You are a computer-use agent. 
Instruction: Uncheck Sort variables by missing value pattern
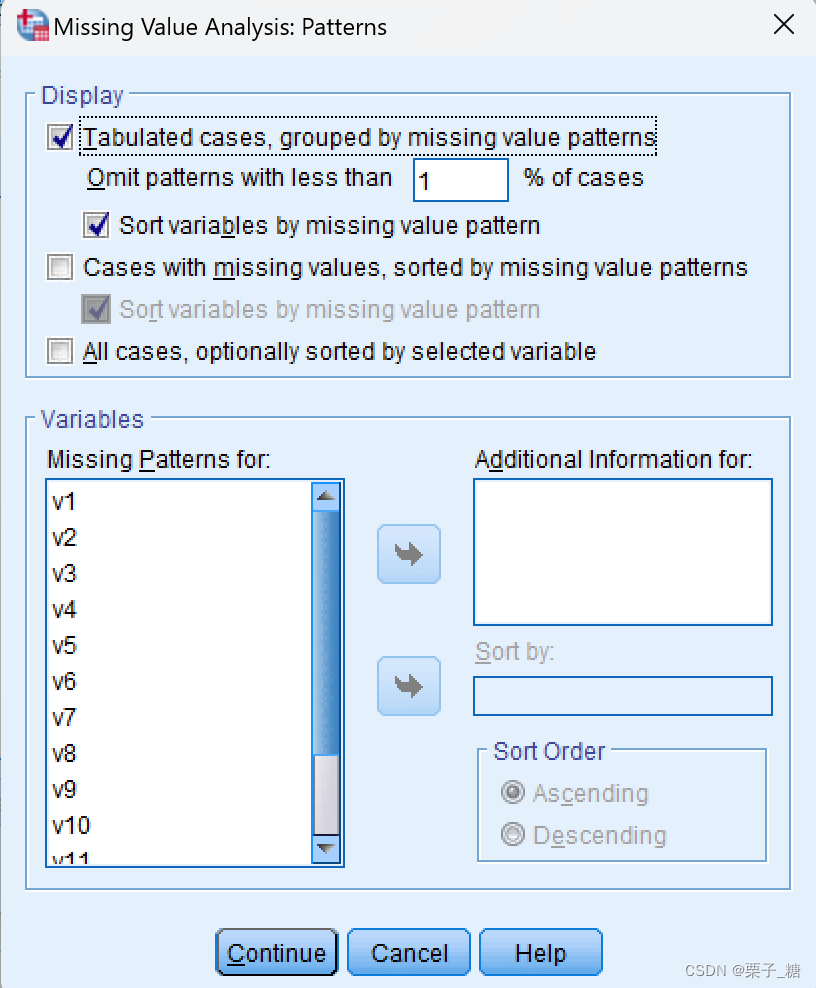95,225
